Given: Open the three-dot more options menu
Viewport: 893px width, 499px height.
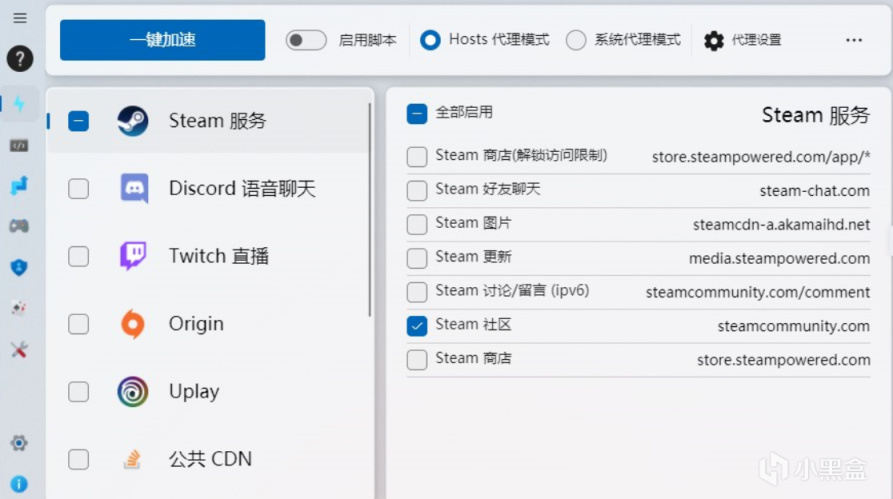Looking at the screenshot, I should click(854, 40).
